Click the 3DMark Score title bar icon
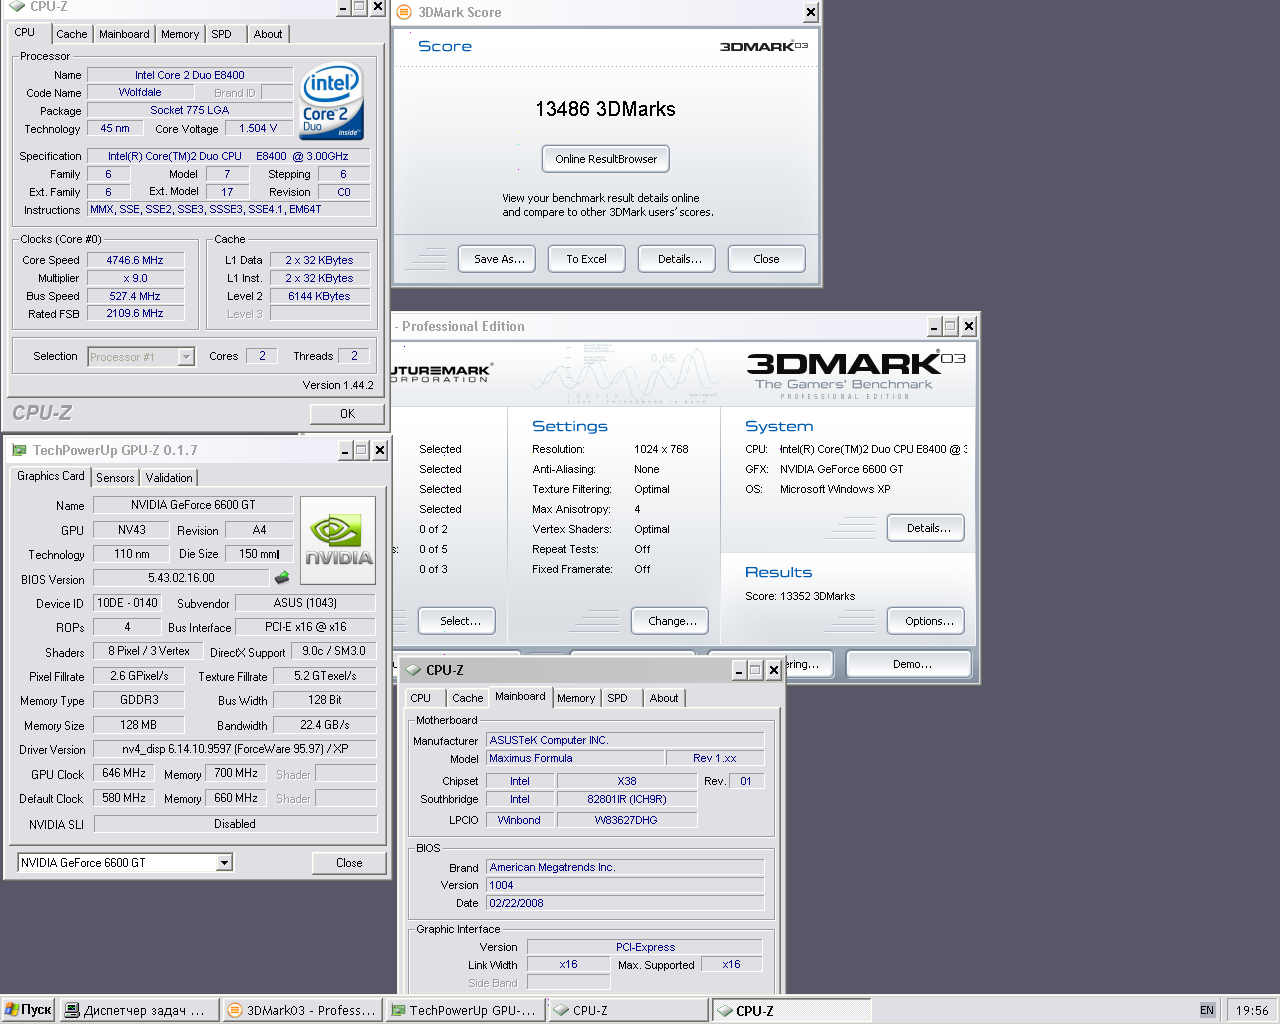This screenshot has height=1024, width=1280. point(404,12)
